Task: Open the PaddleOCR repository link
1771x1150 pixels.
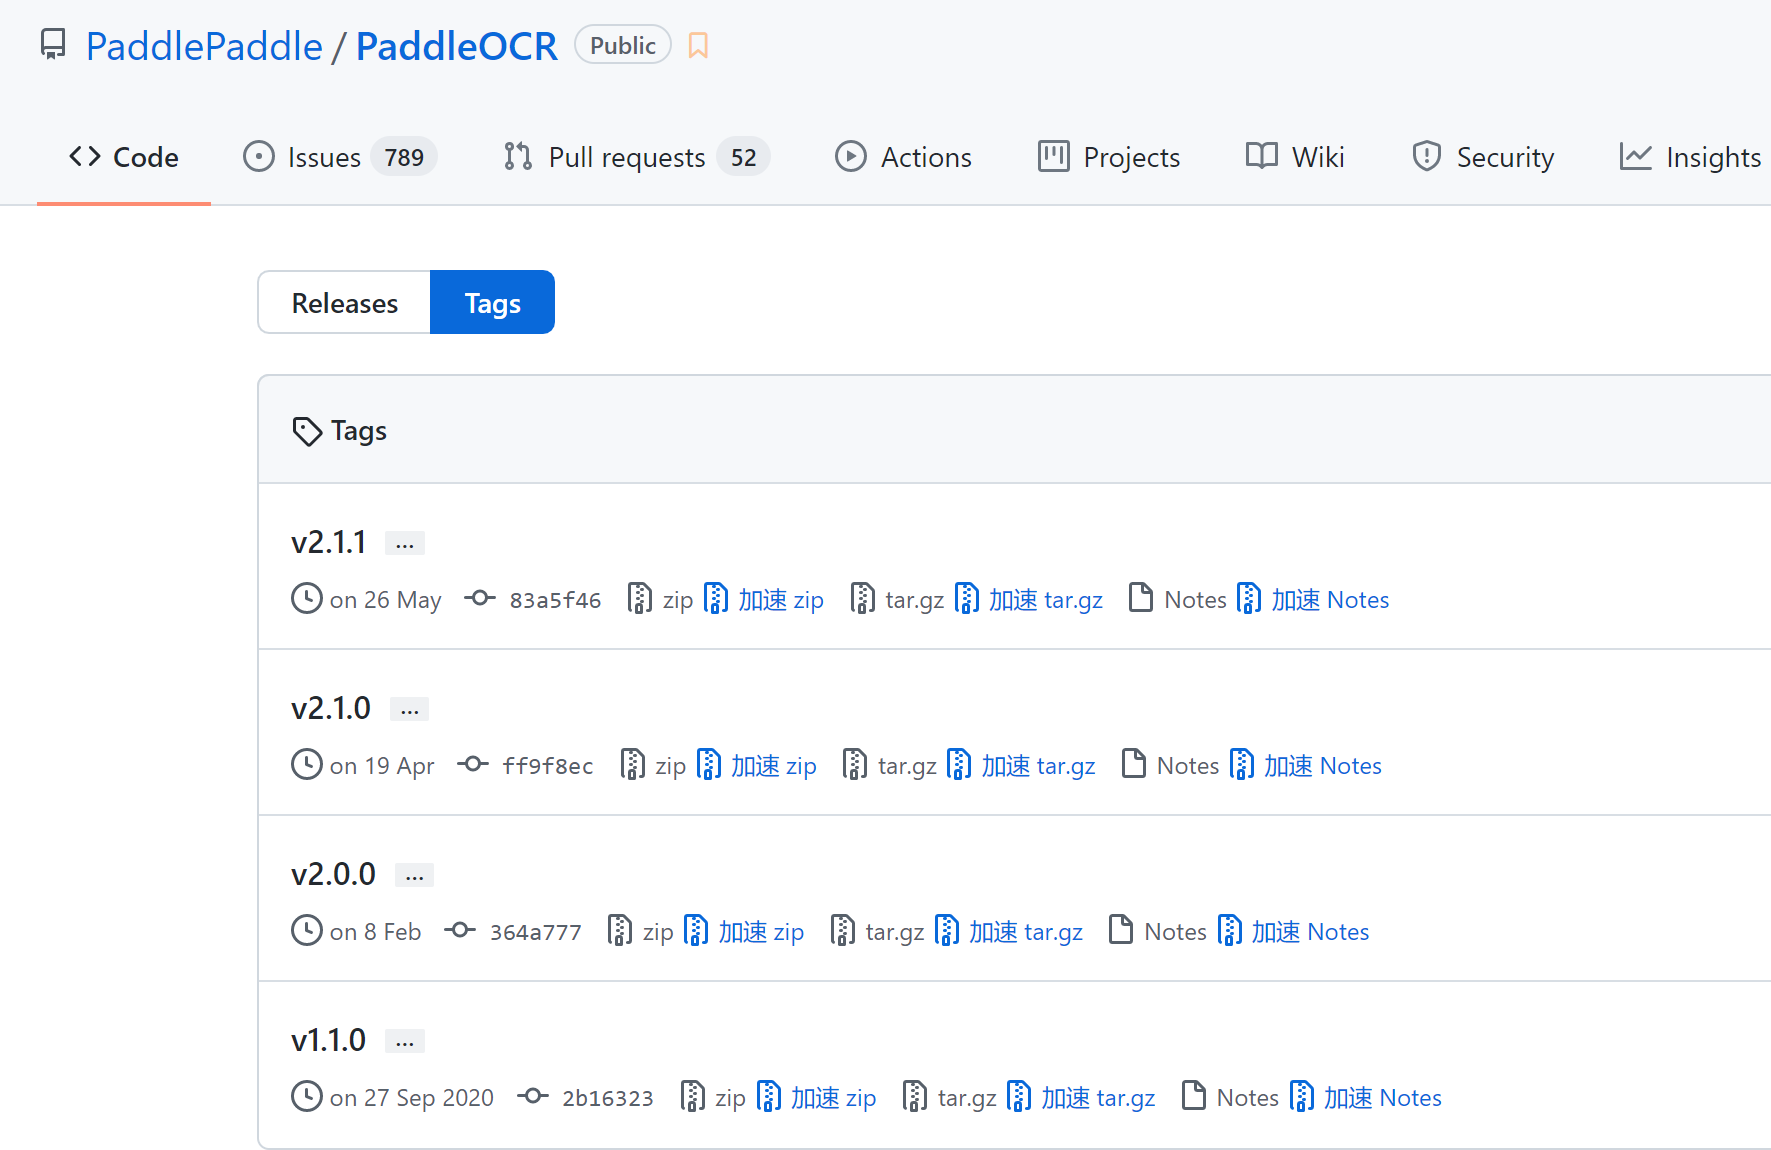Action: [456, 46]
